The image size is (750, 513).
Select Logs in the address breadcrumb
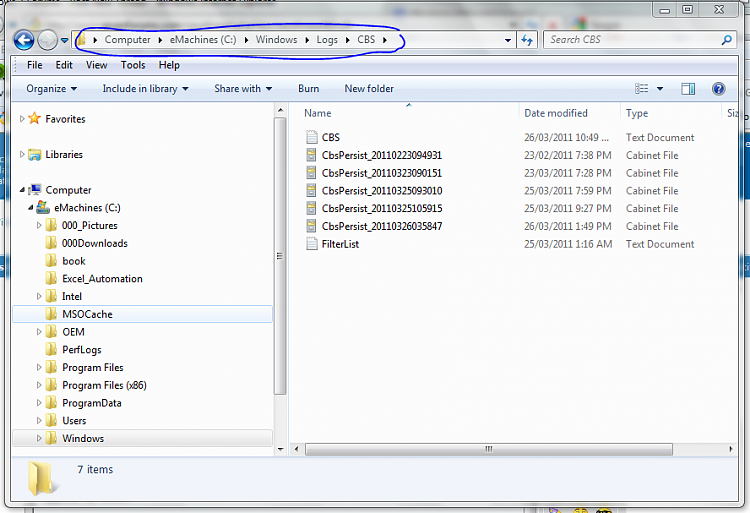coord(327,40)
